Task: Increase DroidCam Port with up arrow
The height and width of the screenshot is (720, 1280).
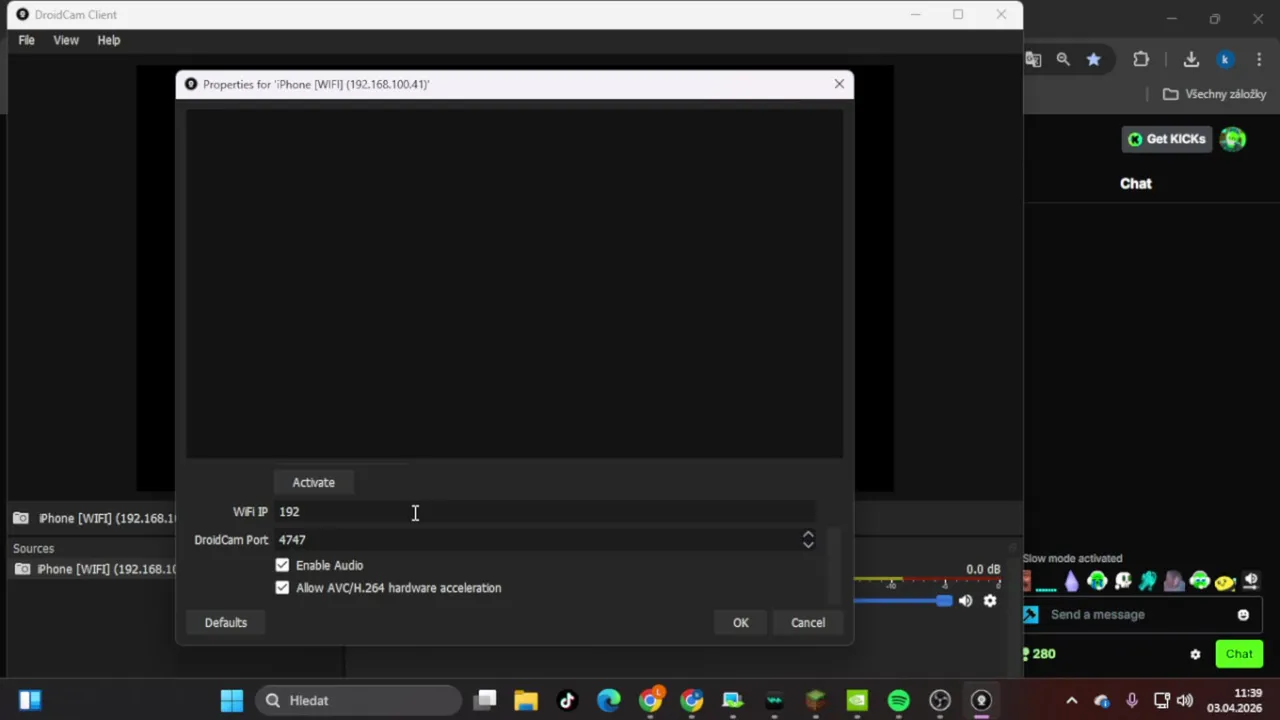Action: tap(808, 534)
